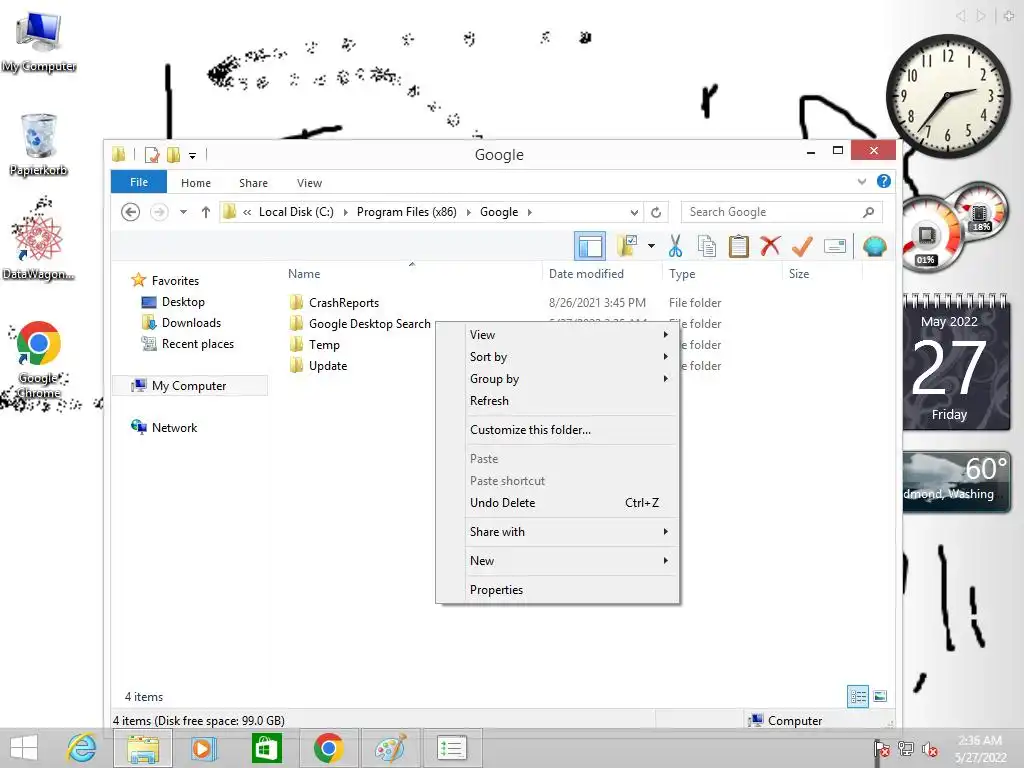The height and width of the screenshot is (768, 1024).
Task: Select the Update folder
Action: [328, 366]
